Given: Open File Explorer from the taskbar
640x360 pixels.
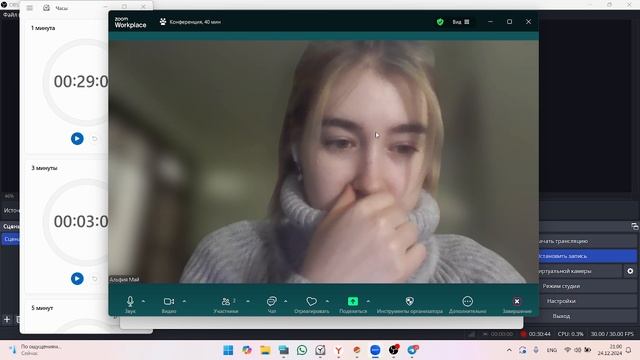Looking at the screenshot, I should coord(265,350).
